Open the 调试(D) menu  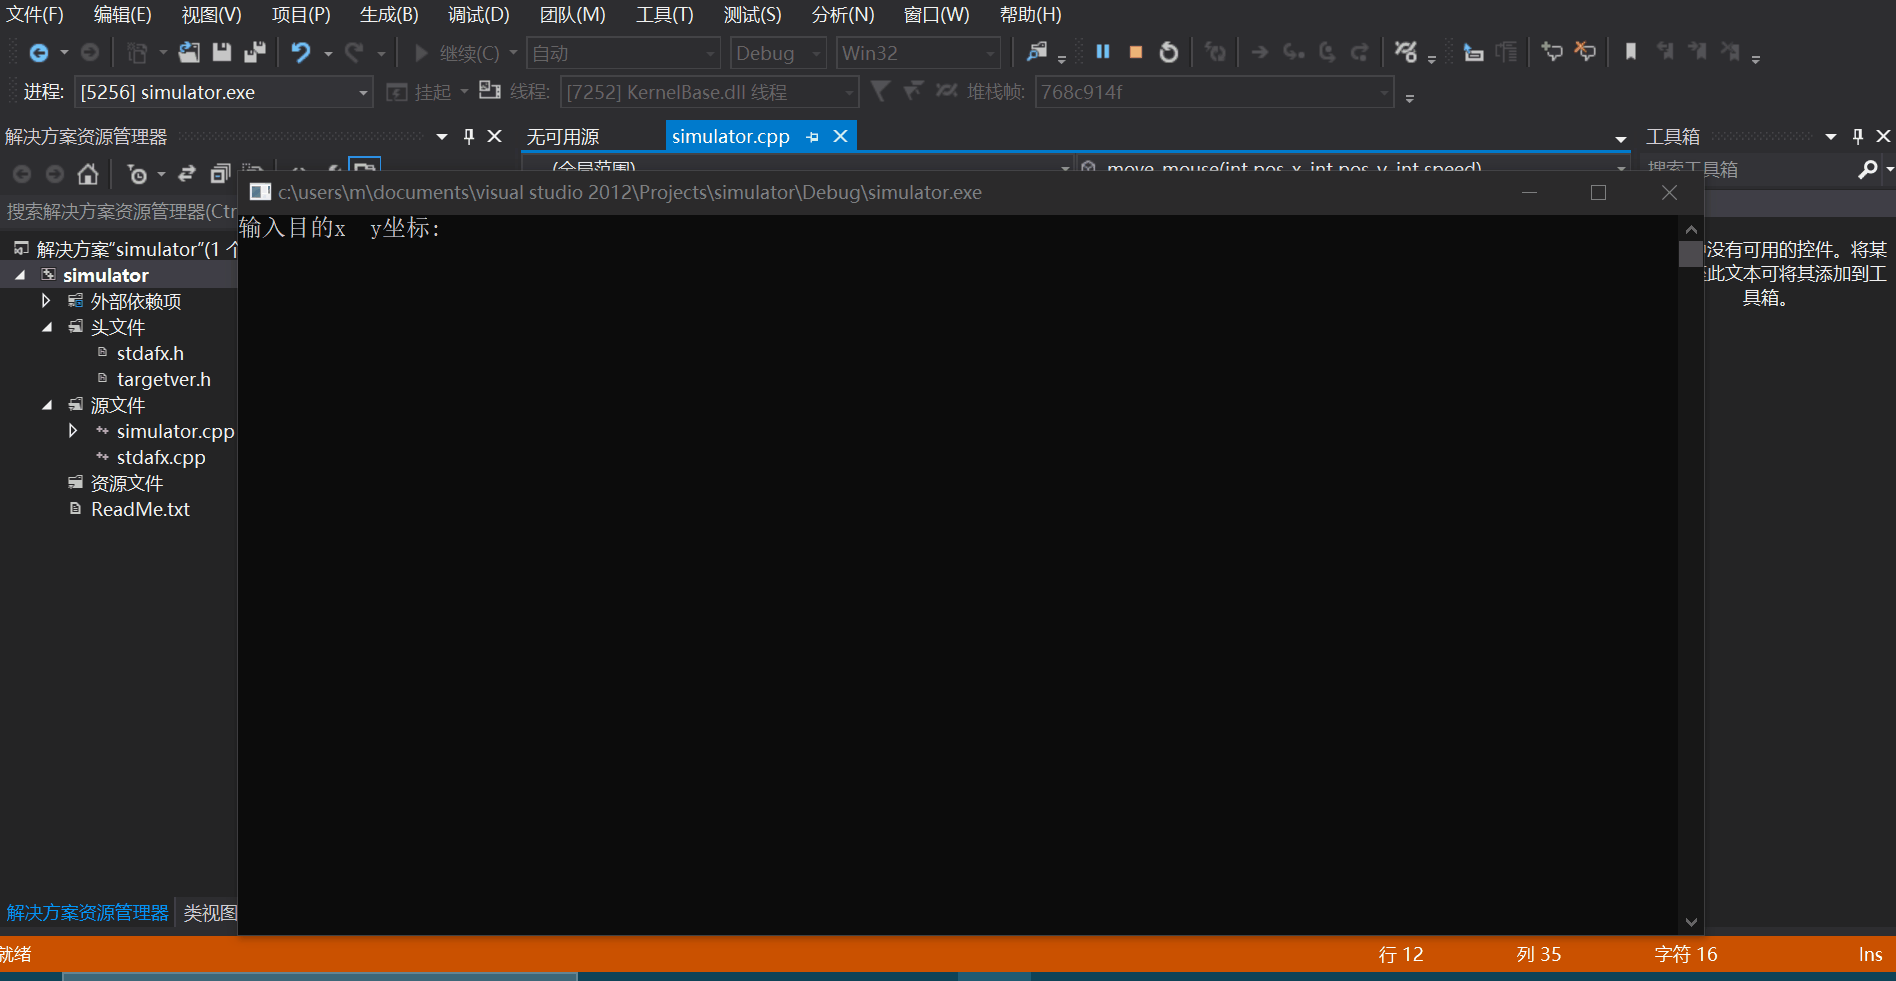click(478, 15)
